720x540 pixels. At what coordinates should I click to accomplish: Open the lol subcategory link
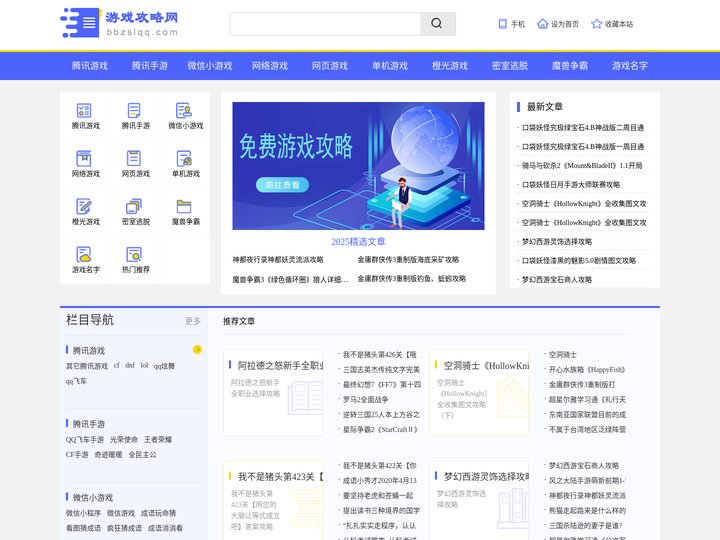[x=144, y=366]
